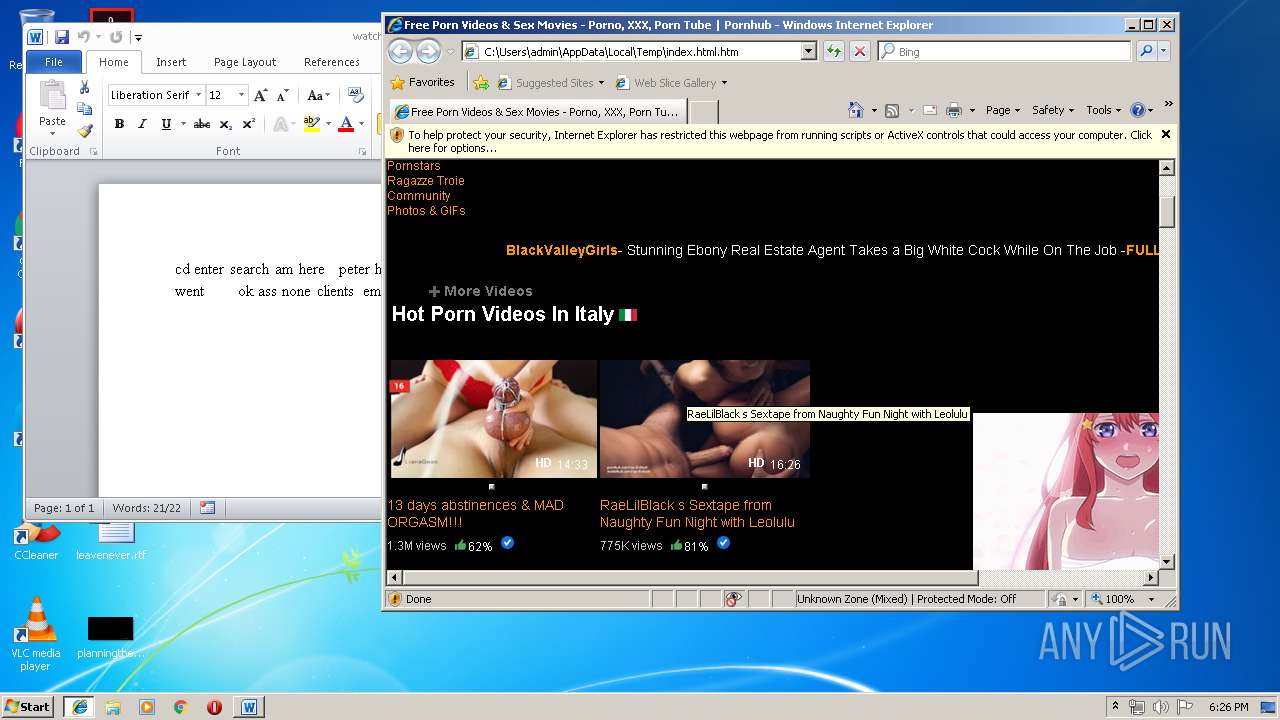Screen dimensions: 1280x720
Task: Go forward with Internet Explorer Forward arrow
Action: [x=428, y=51]
